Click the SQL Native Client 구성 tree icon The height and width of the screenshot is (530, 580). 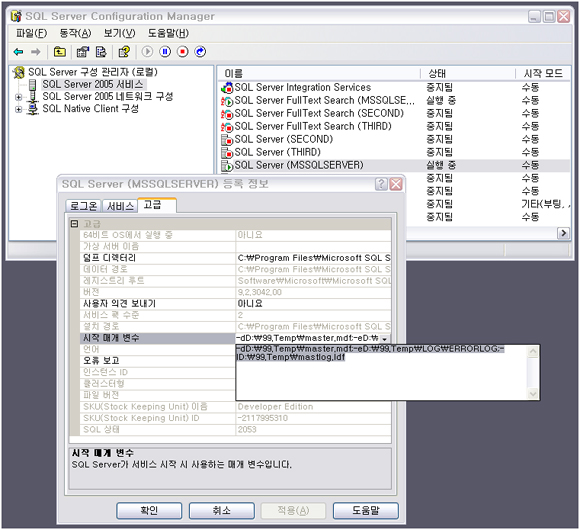pyautogui.click(x=33, y=109)
